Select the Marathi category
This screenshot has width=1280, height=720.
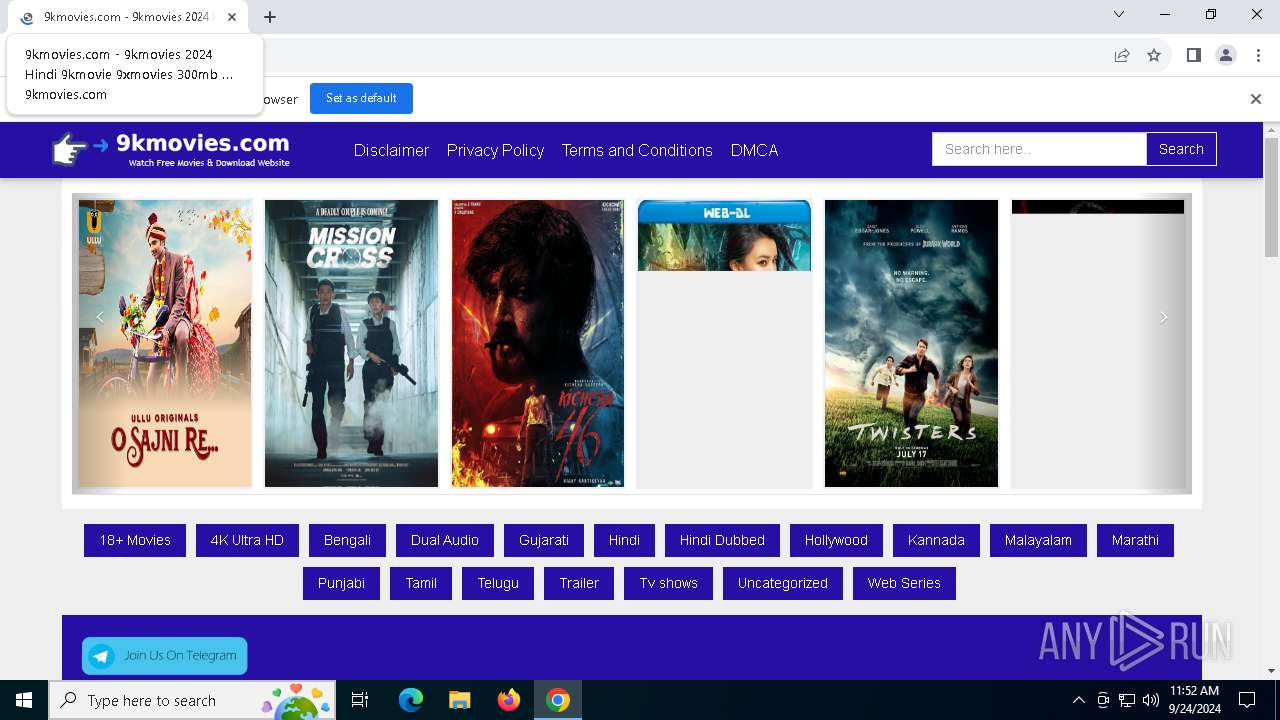(1135, 540)
